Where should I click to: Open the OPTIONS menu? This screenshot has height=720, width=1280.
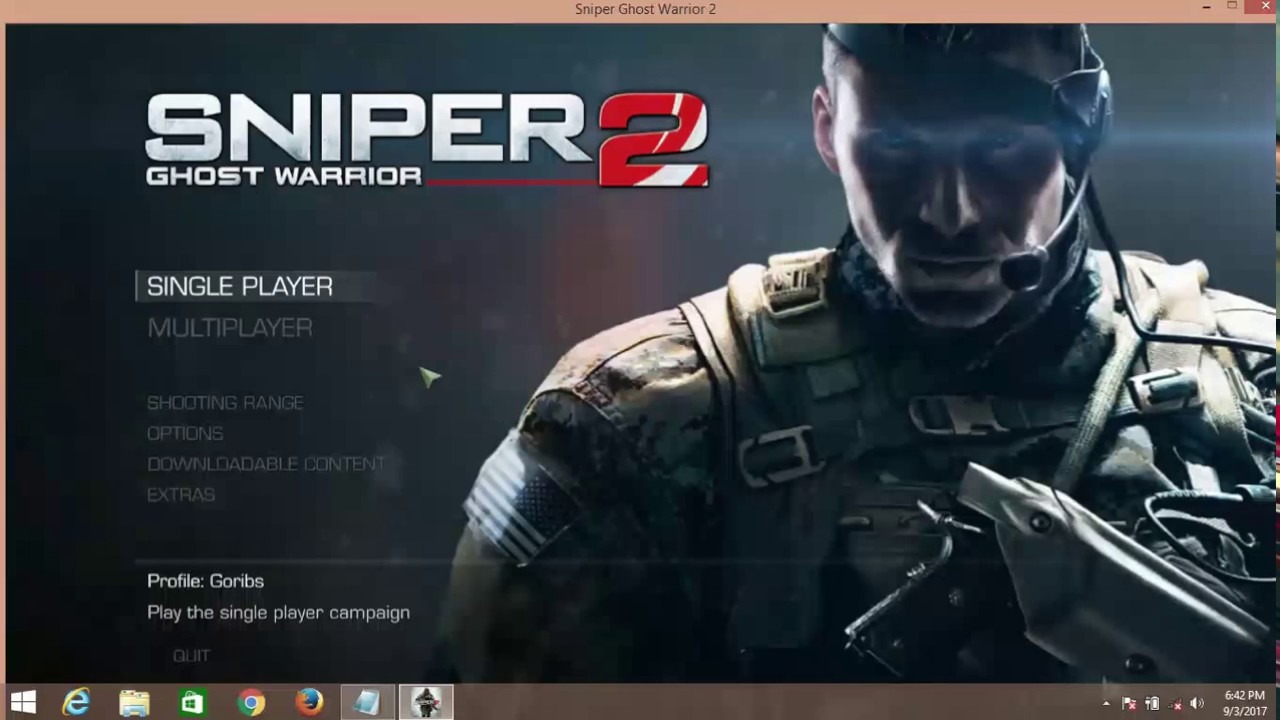pos(185,434)
